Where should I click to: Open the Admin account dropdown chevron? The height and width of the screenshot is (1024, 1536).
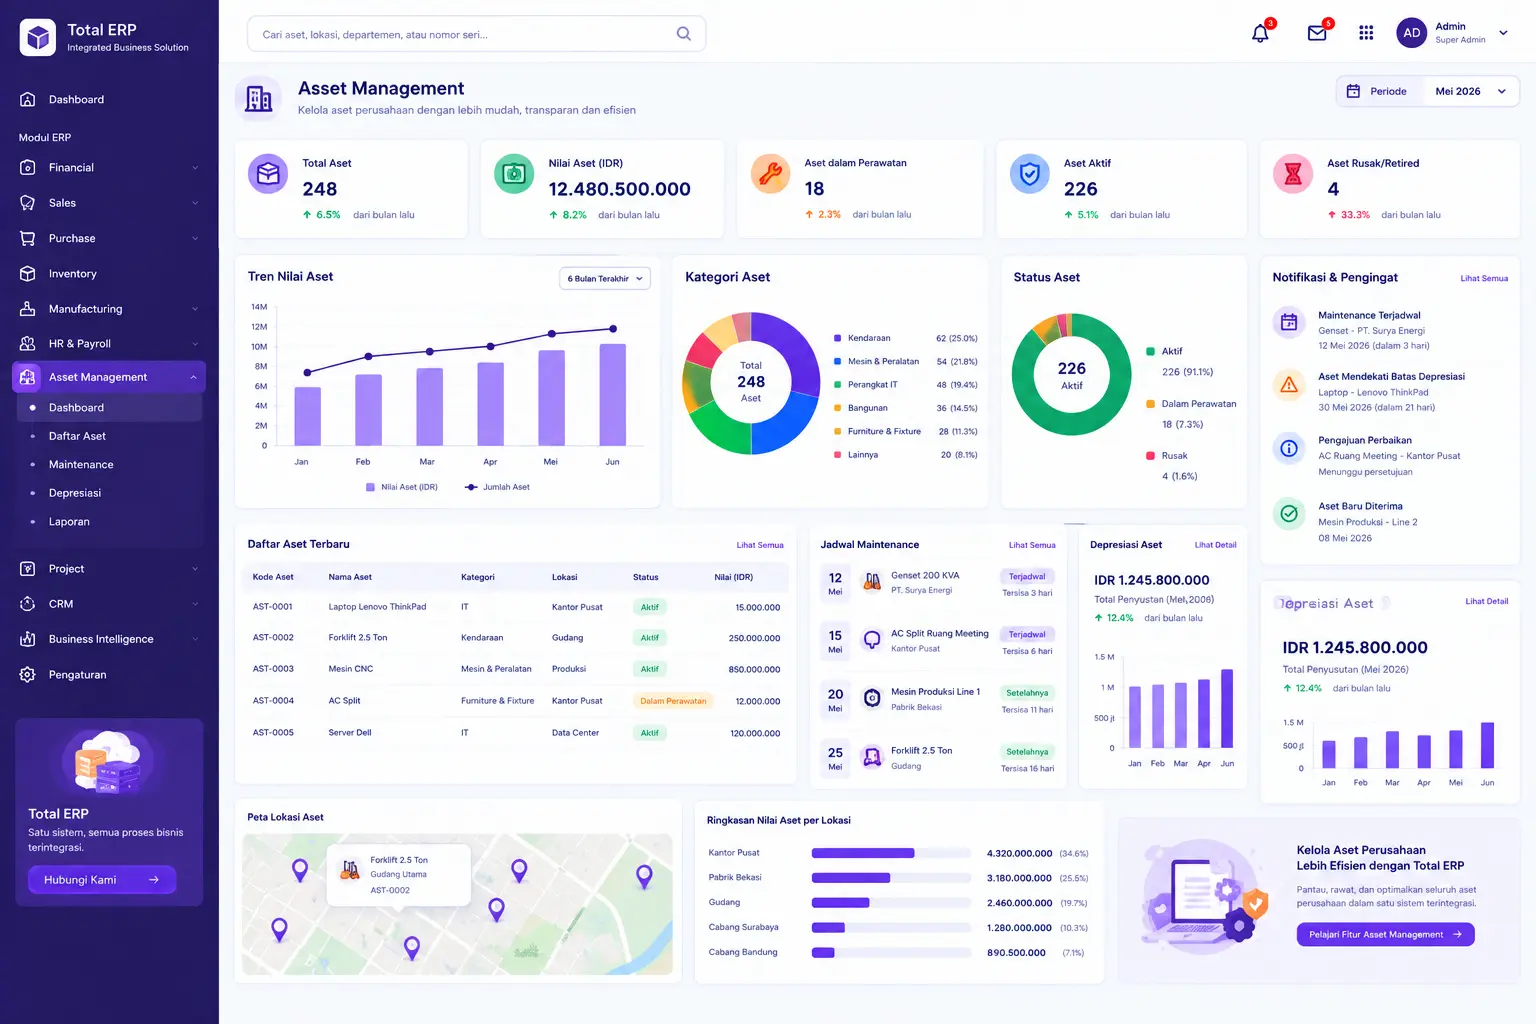[x=1503, y=33]
